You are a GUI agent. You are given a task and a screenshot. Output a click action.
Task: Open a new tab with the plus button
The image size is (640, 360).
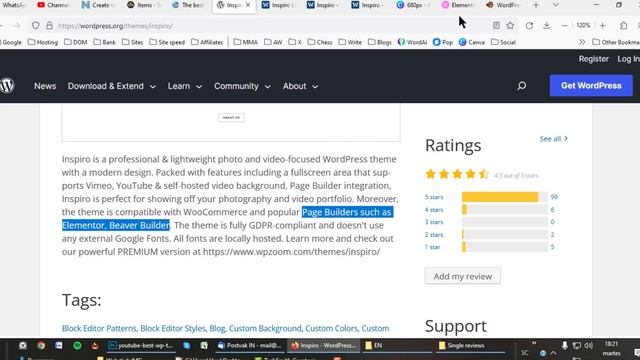[x=536, y=5]
